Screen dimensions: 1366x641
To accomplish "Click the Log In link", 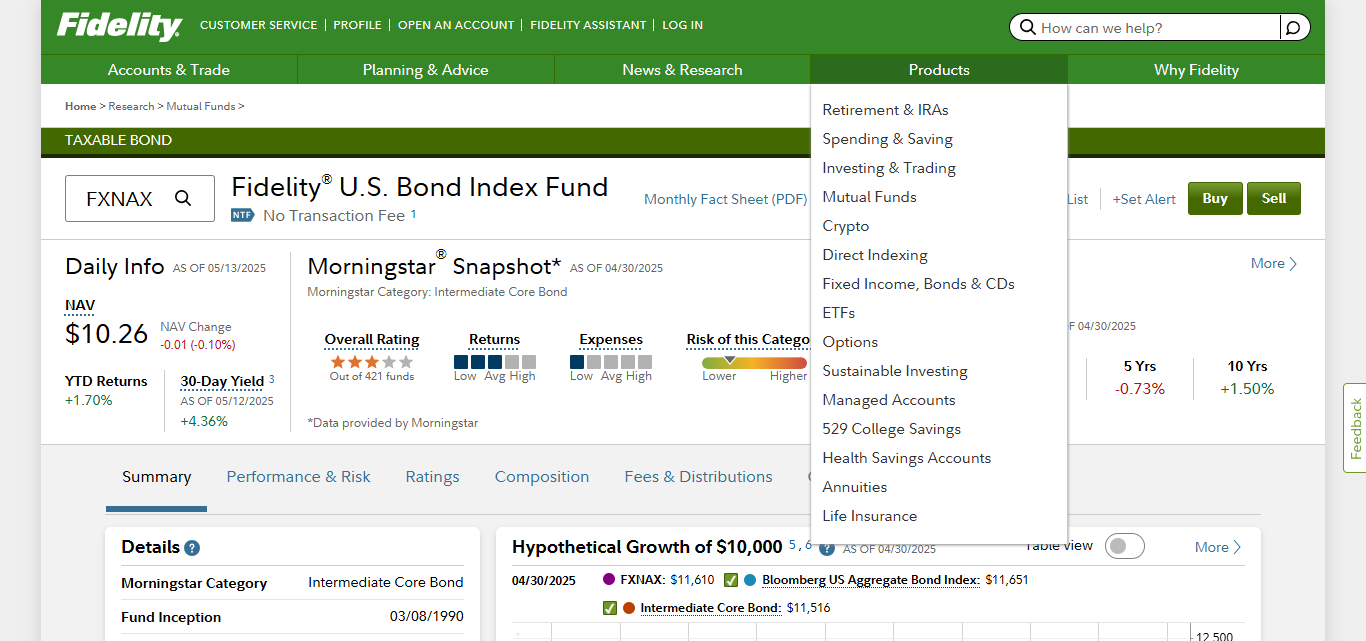I will click(x=682, y=25).
